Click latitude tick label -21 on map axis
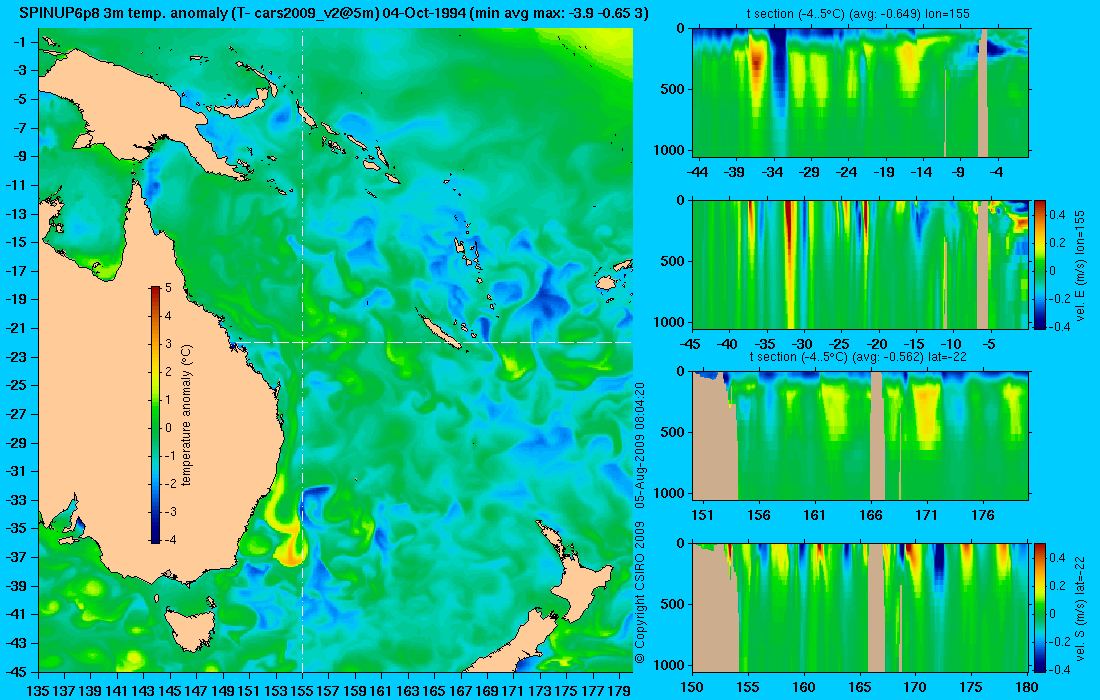The width and height of the screenshot is (1100, 700). coord(15,328)
